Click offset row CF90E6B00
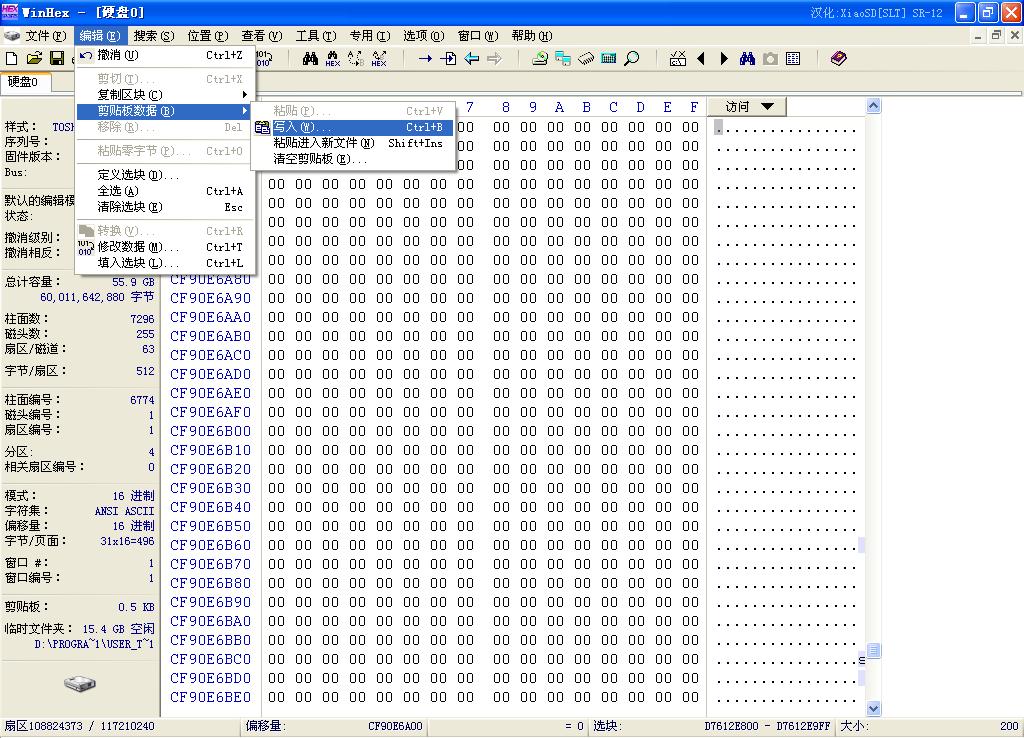 click(x=210, y=431)
